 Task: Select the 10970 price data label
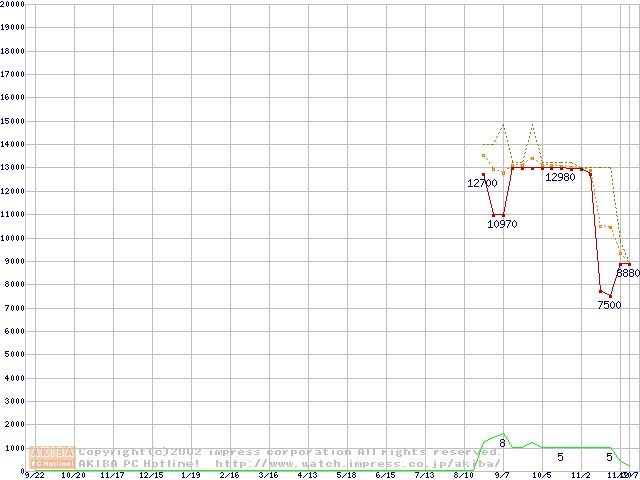coord(502,224)
